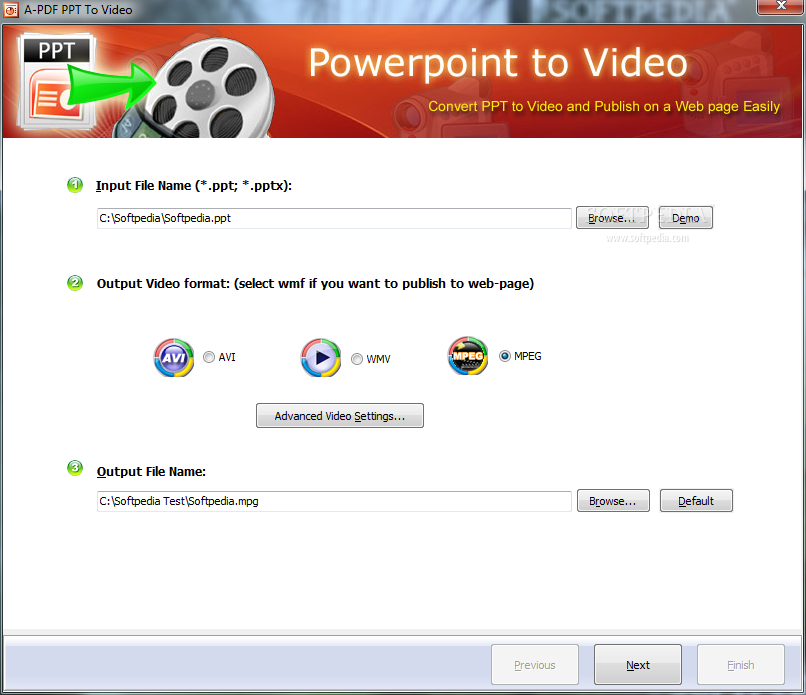Click 'Convert PPT to Video' banner subtitle
806x695 pixels.
(604, 106)
